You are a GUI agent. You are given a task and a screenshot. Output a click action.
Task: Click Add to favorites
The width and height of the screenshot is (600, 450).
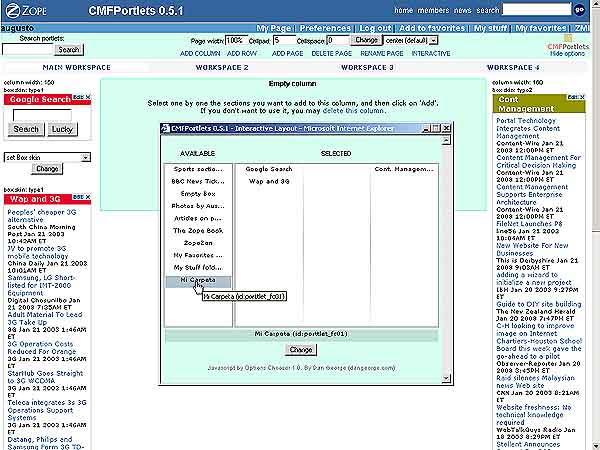tap(432, 28)
